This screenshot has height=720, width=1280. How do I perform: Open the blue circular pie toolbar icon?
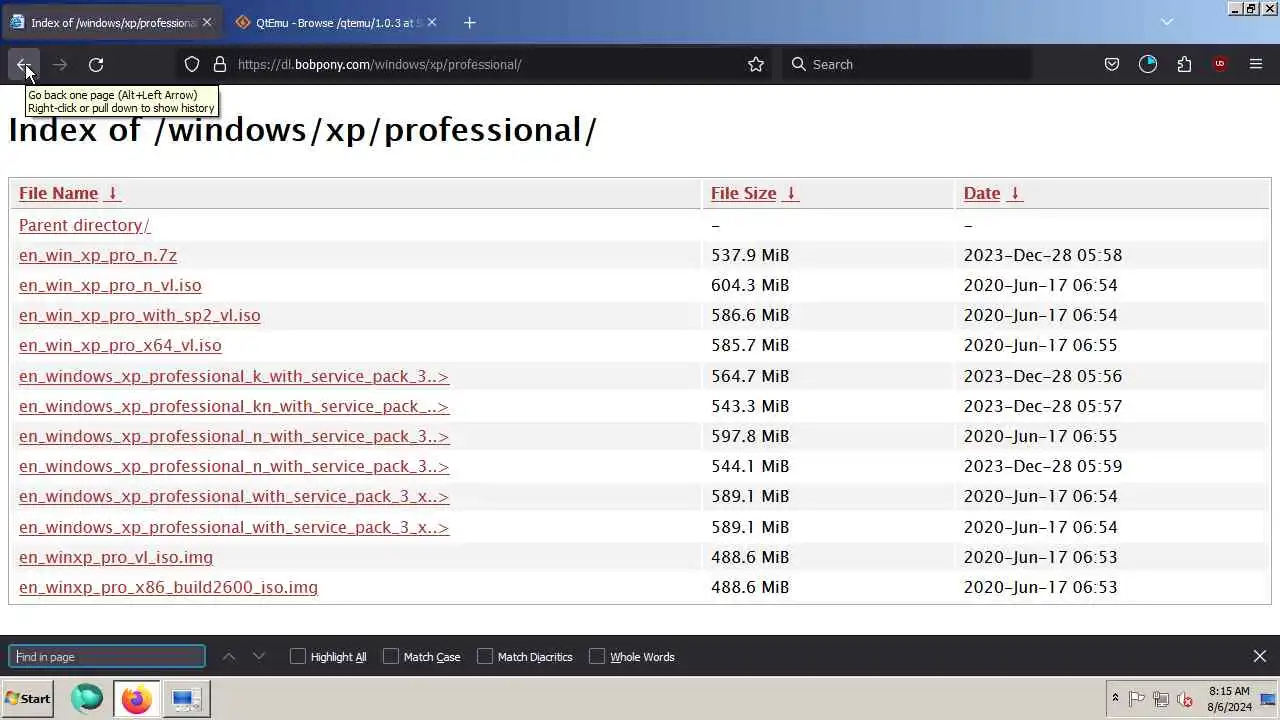[x=1148, y=64]
